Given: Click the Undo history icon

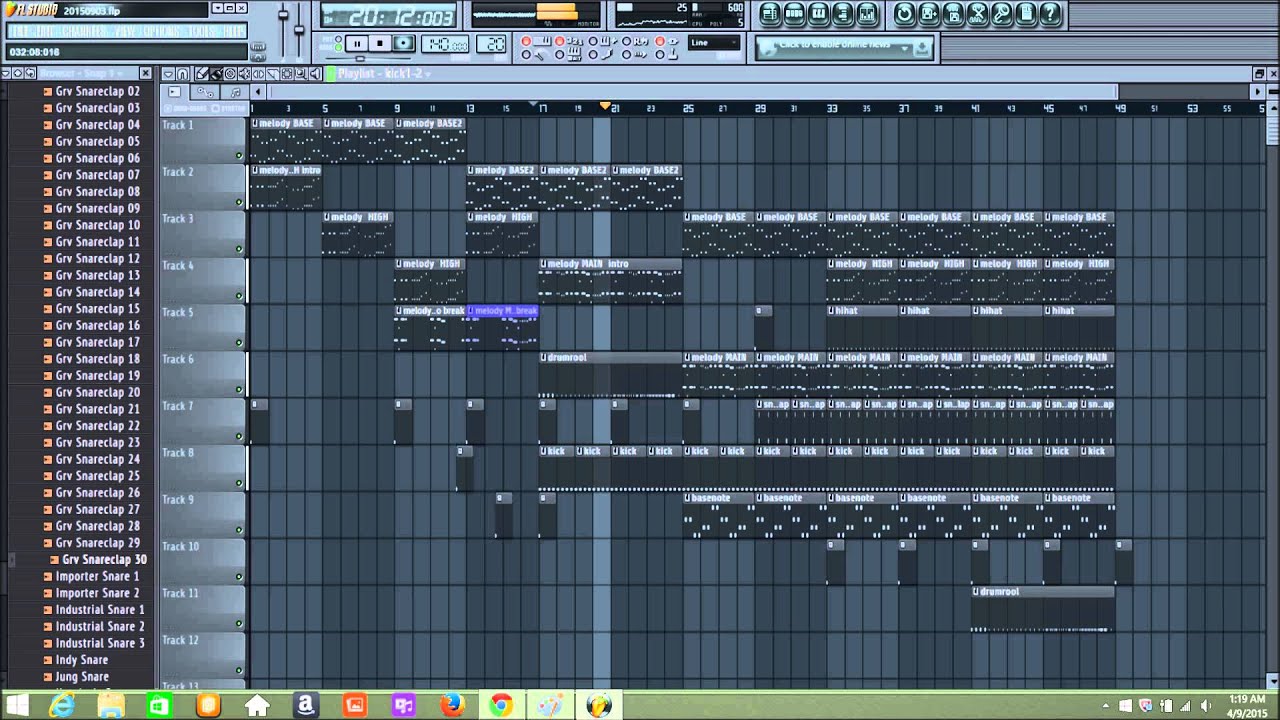Looking at the screenshot, I should (x=904, y=14).
